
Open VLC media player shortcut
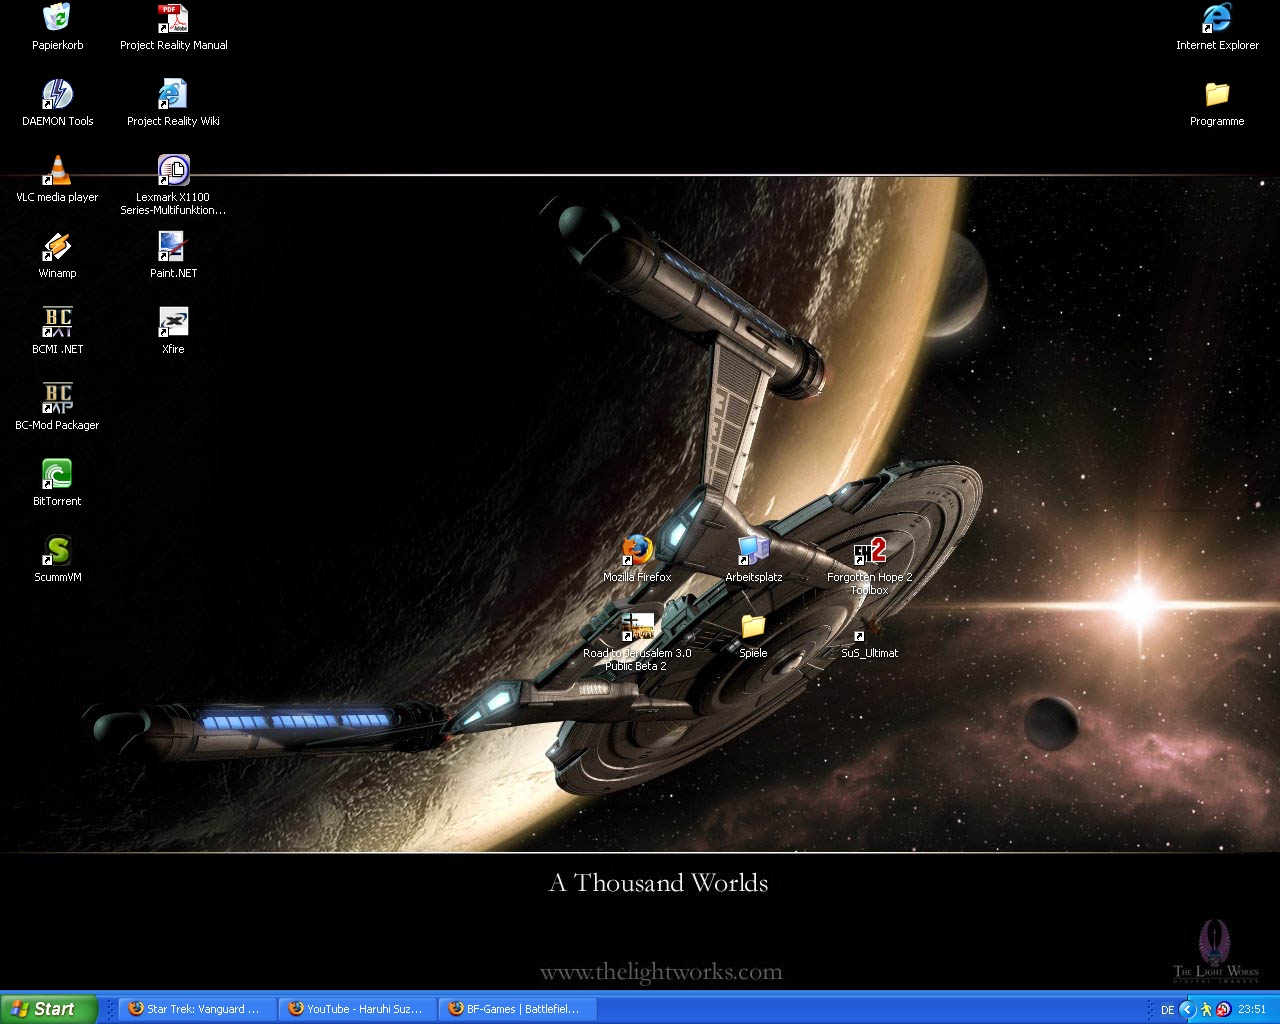[57, 171]
